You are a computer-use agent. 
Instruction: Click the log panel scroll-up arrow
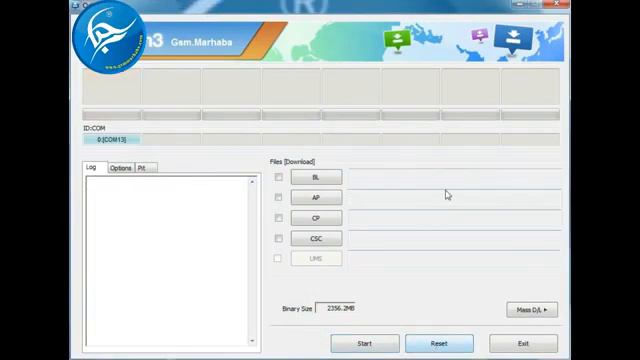[252, 182]
